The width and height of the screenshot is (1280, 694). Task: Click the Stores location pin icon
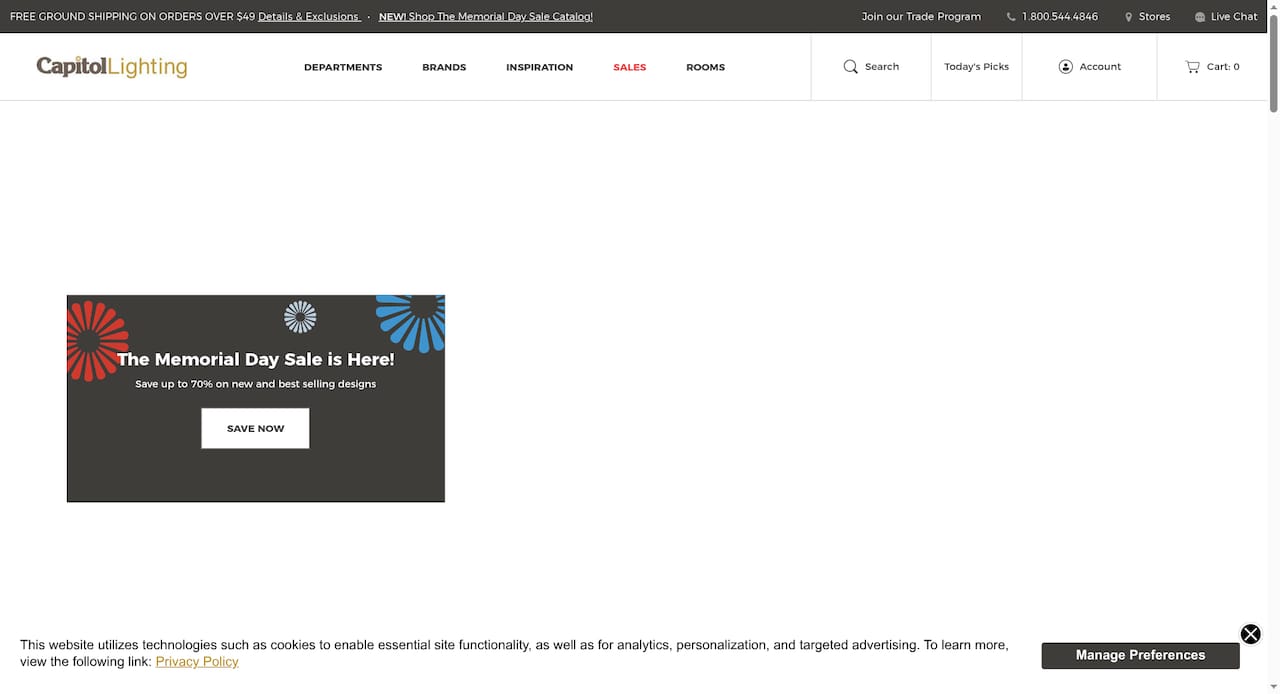1129,17
